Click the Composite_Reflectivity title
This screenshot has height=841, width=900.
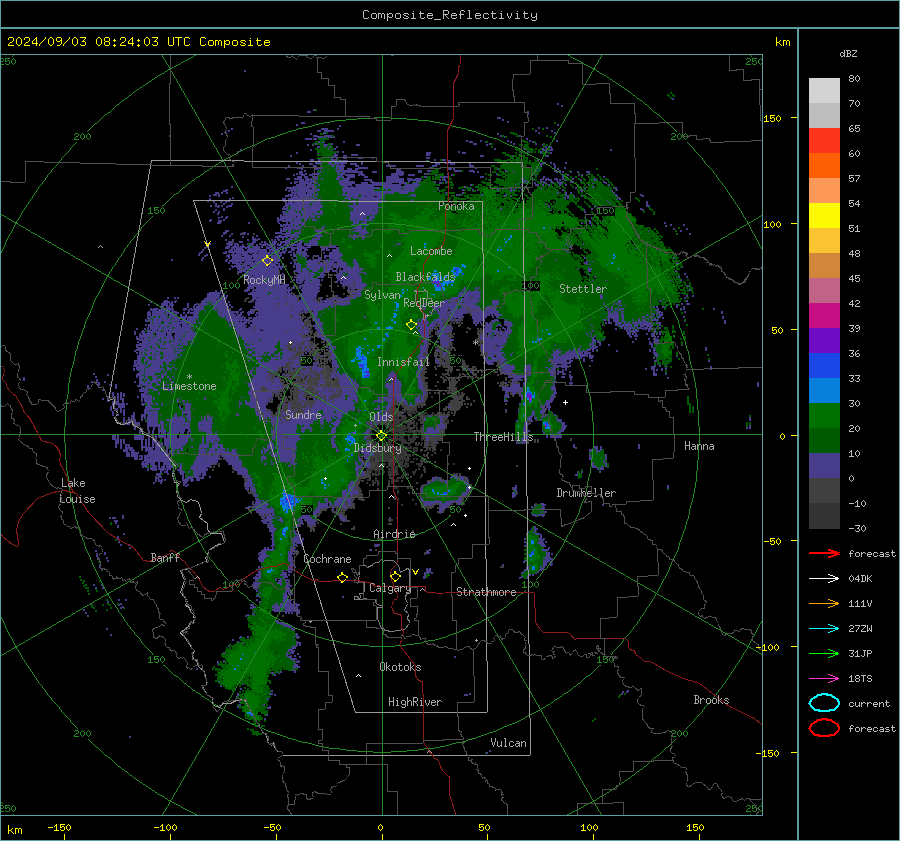[450, 15]
